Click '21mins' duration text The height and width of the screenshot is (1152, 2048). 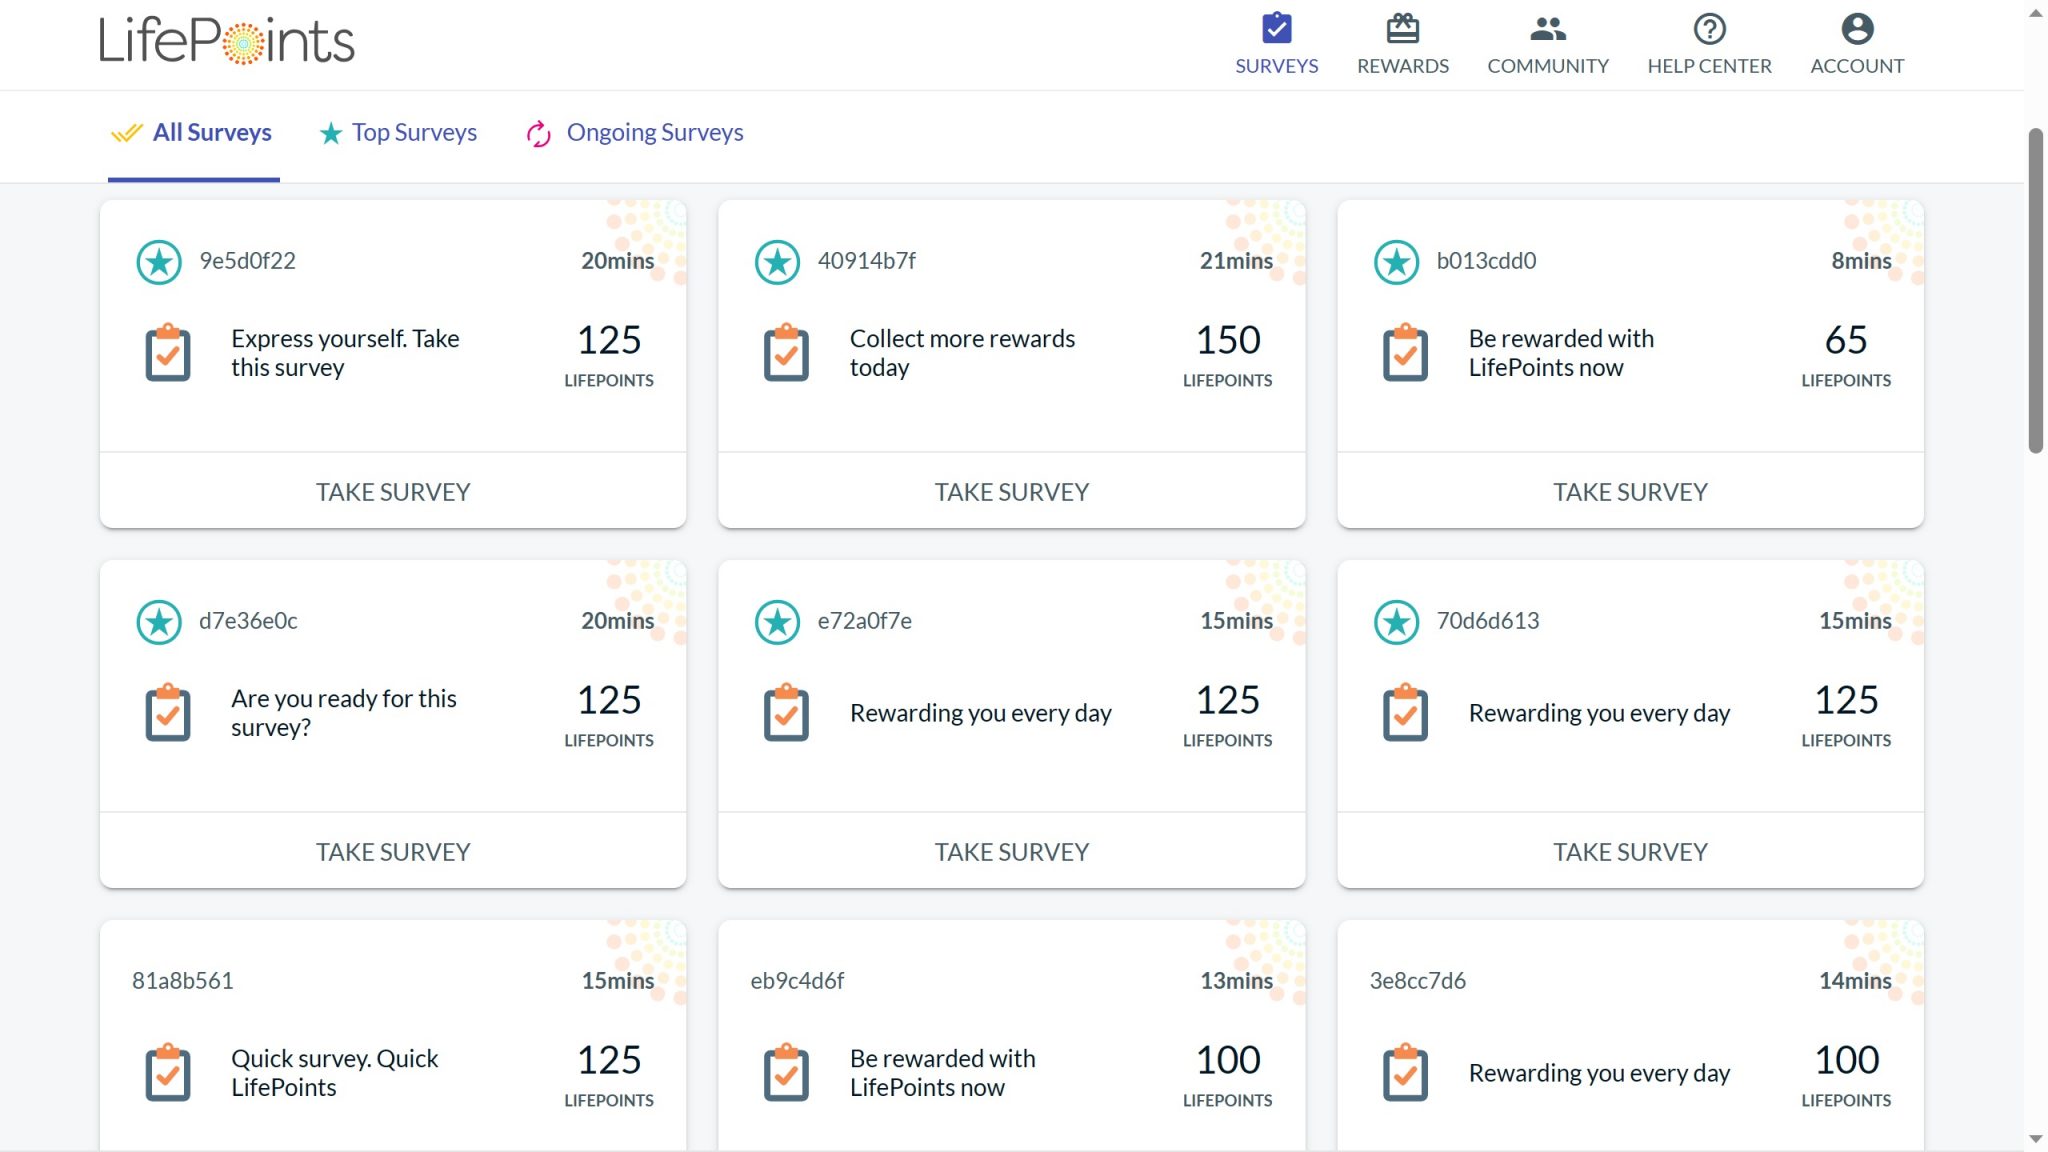1236,261
